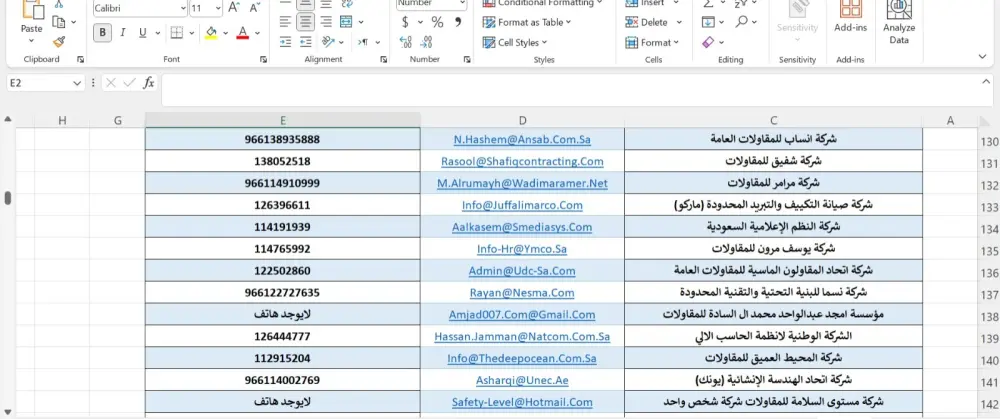Open the Fill Color dropdown arrow
1000x419 pixels.
click(225, 33)
